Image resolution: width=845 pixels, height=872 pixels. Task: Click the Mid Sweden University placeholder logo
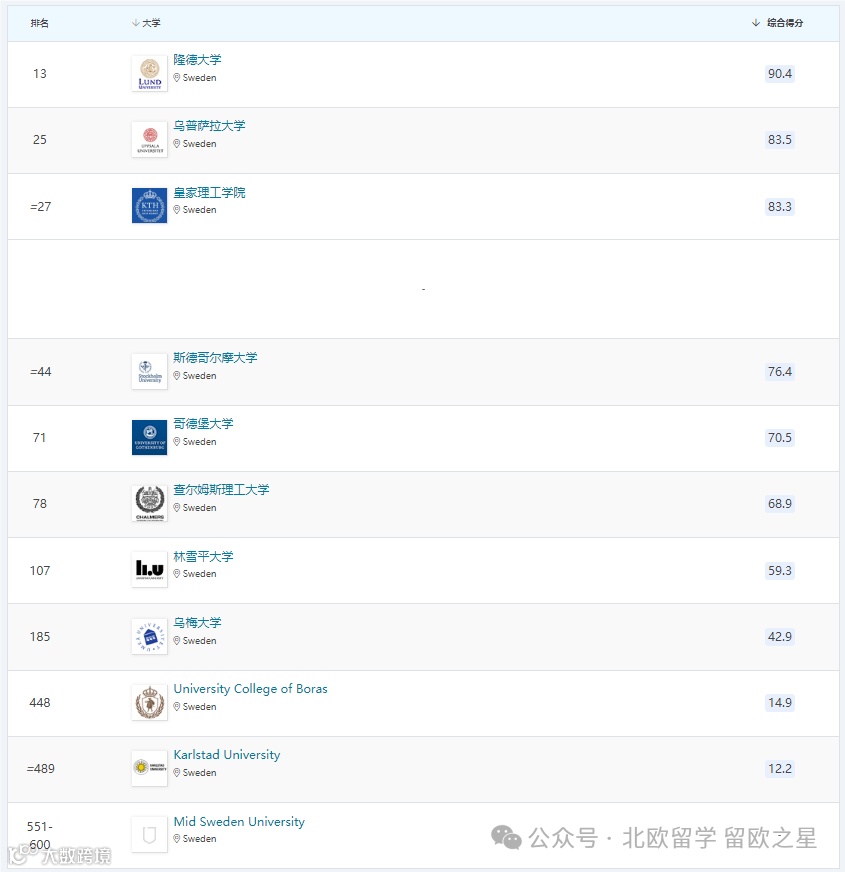point(150,834)
